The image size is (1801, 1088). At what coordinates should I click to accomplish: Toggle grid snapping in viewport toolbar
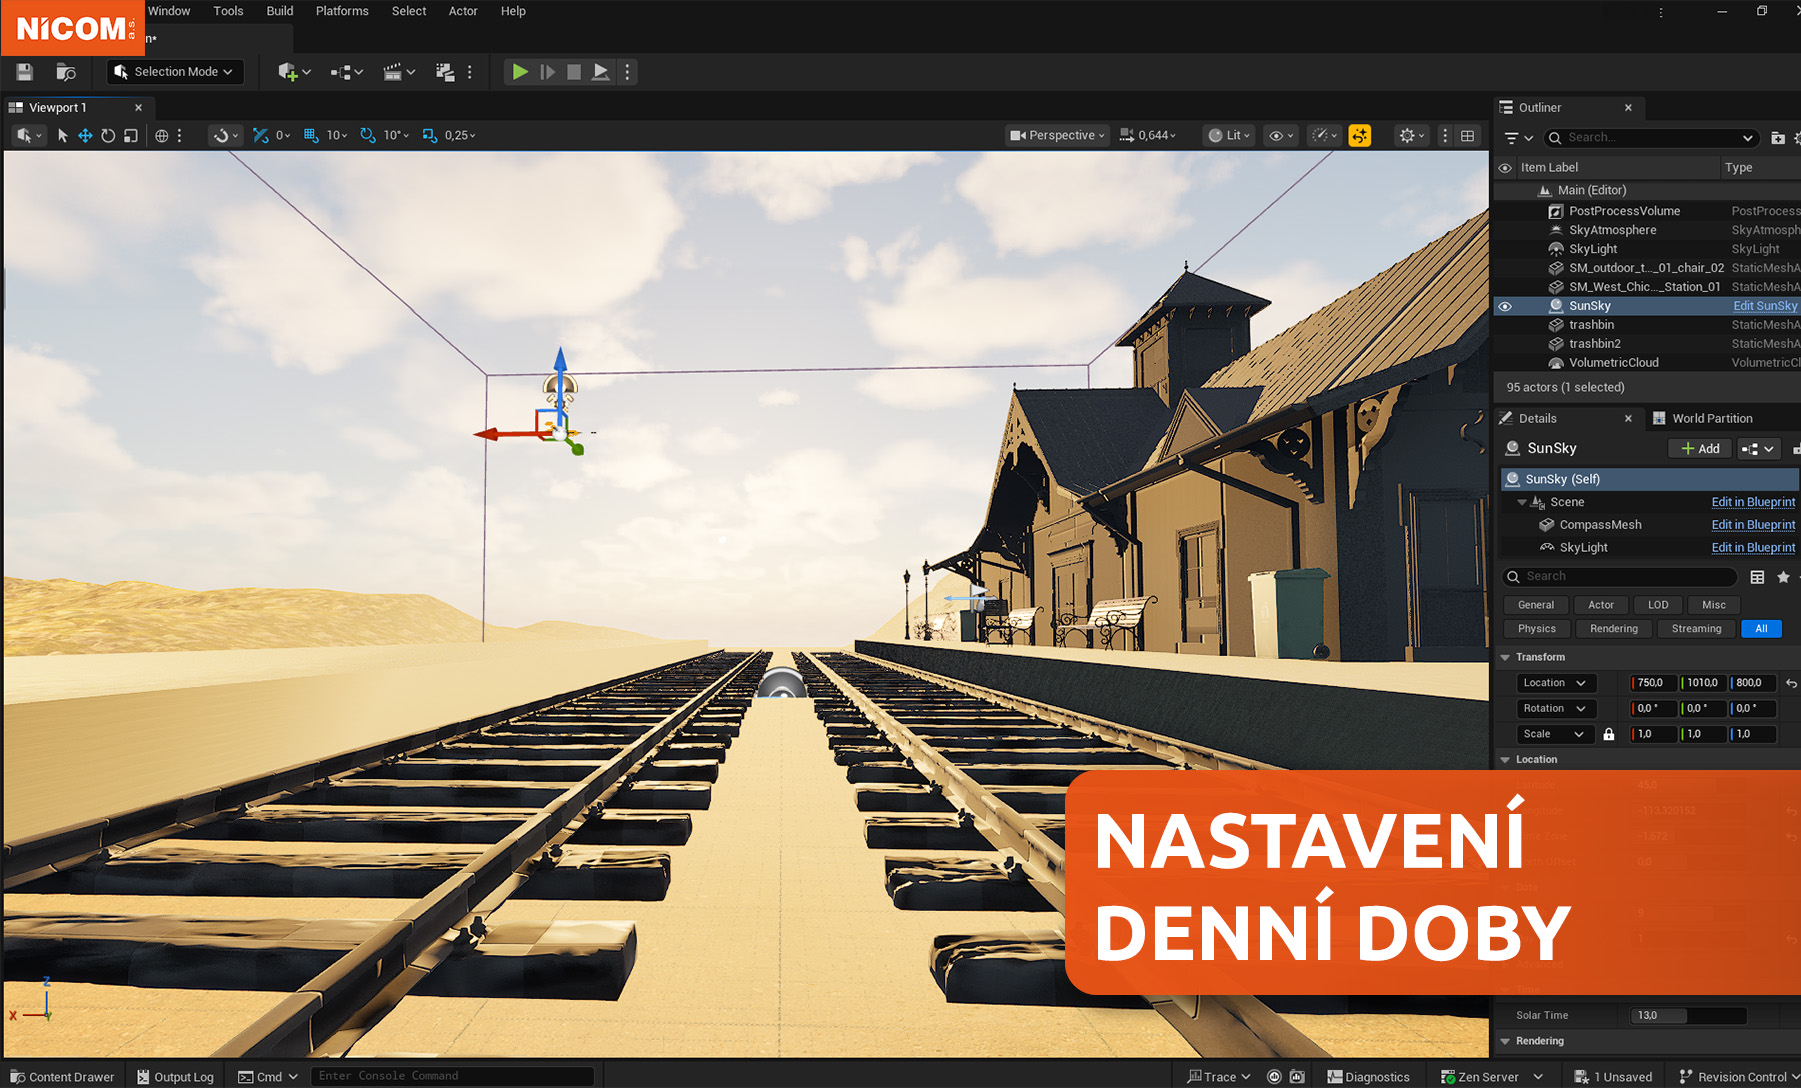point(311,136)
